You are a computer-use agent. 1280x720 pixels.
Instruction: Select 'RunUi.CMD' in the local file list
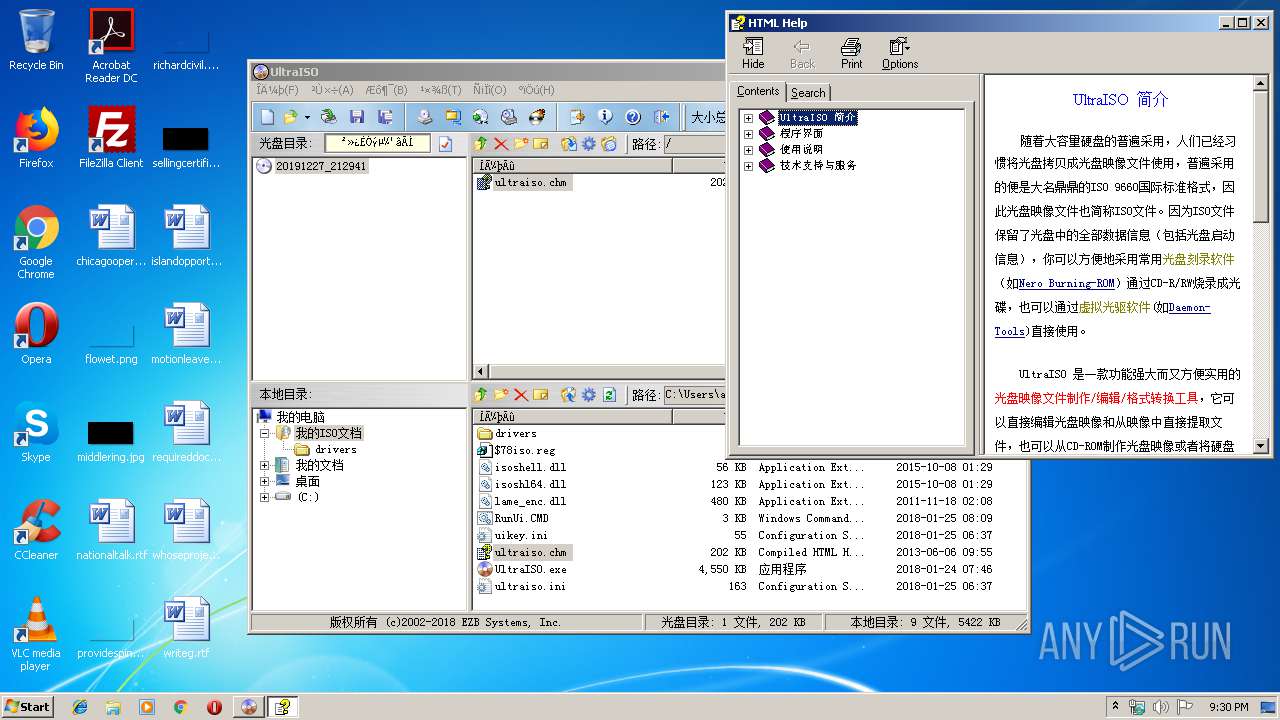click(521, 518)
